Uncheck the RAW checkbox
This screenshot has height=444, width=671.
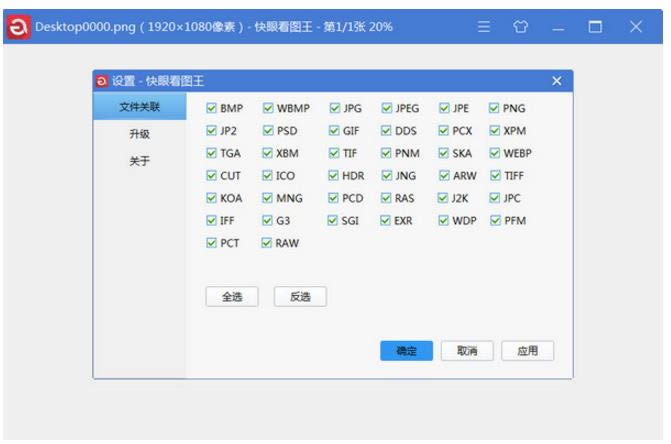point(267,243)
